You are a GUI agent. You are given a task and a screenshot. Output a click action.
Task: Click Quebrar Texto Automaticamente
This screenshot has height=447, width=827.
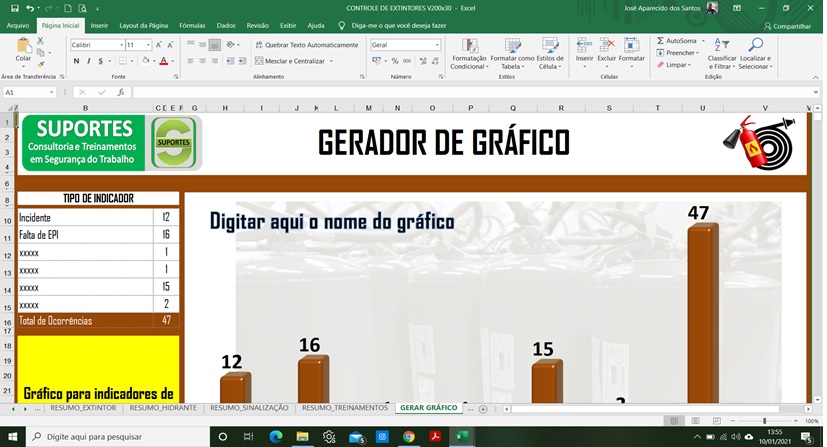click(306, 45)
